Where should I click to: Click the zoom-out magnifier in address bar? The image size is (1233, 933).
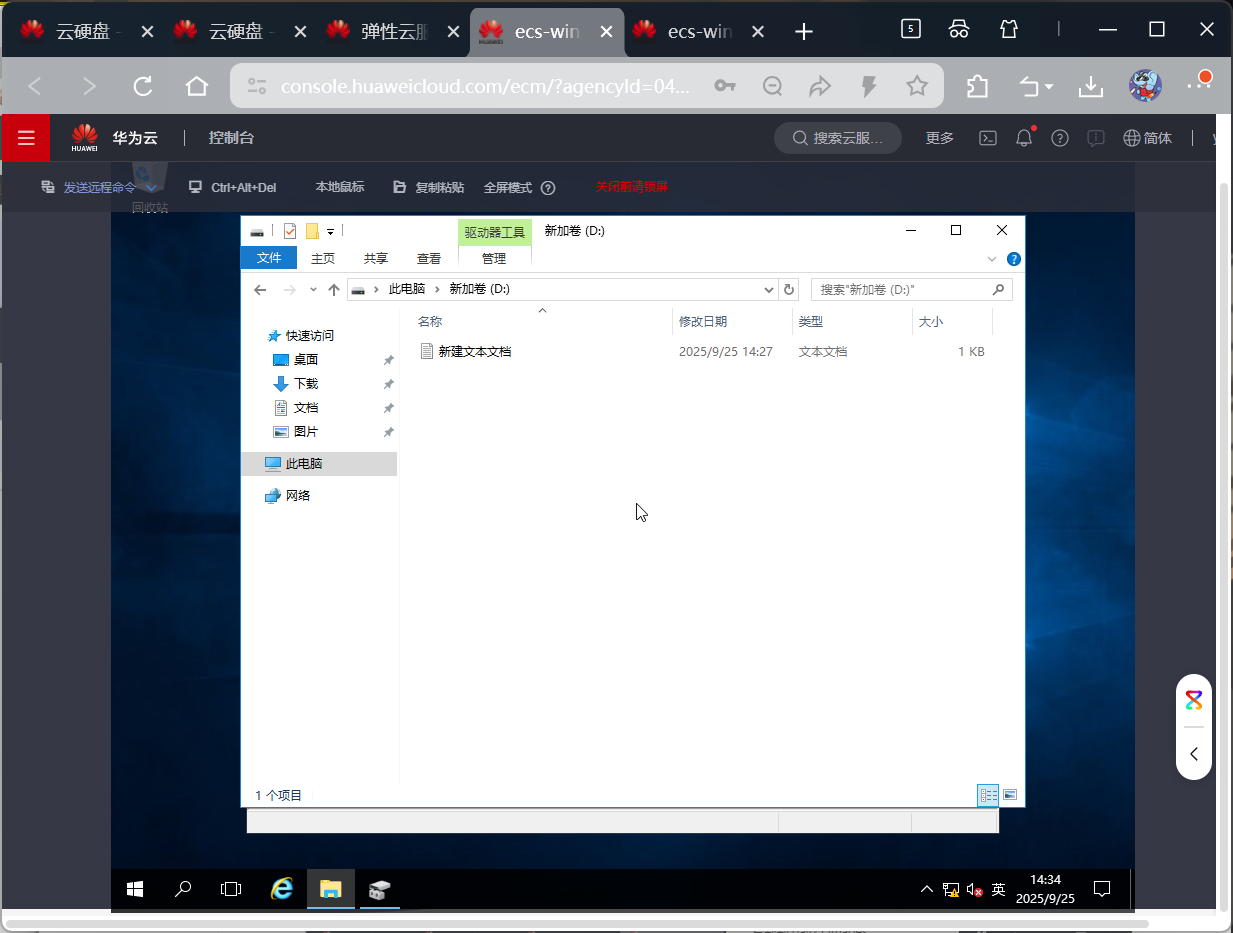(x=772, y=86)
